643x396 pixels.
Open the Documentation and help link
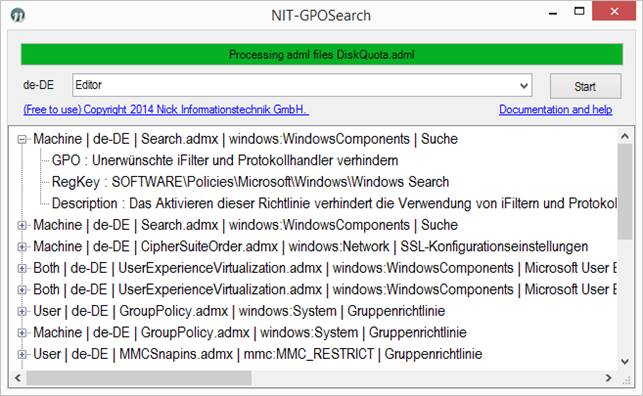555,109
